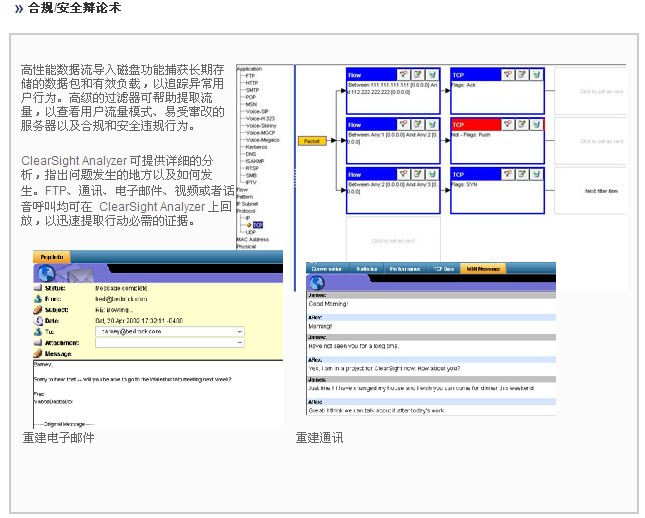Select UDP under the Protocol tree

(251, 232)
